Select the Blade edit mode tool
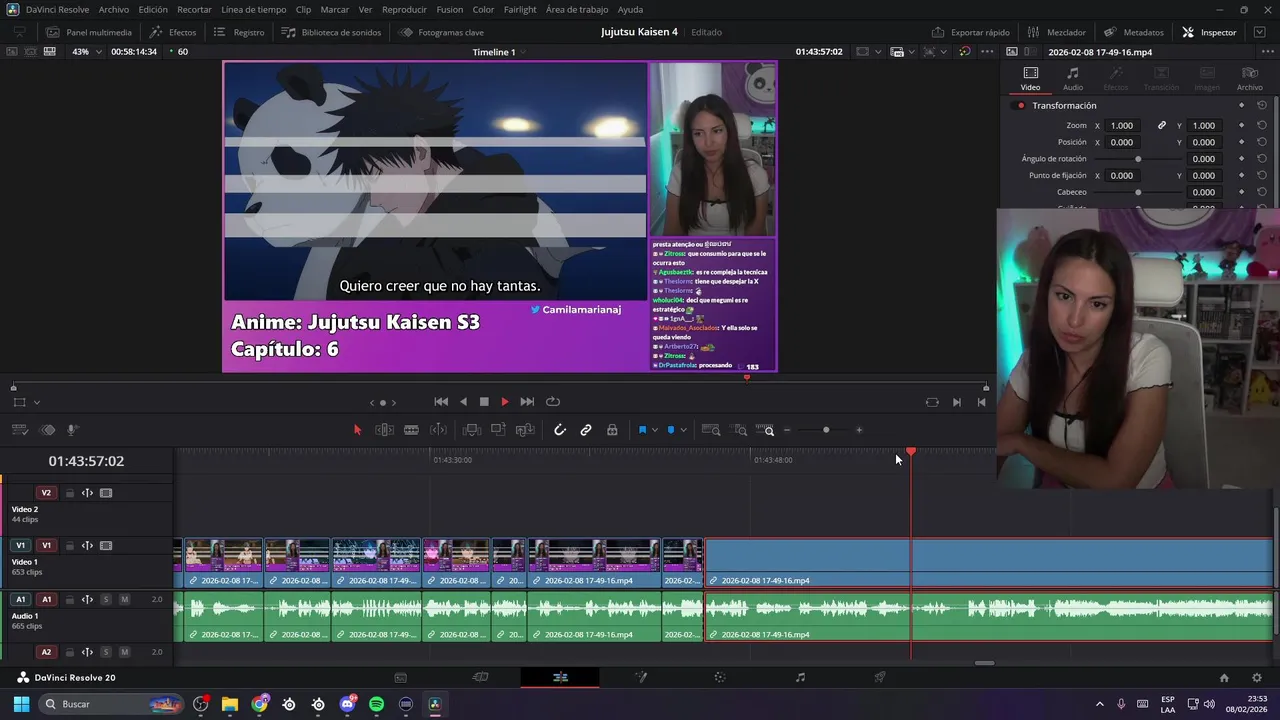The height and width of the screenshot is (720, 1280). (411, 430)
